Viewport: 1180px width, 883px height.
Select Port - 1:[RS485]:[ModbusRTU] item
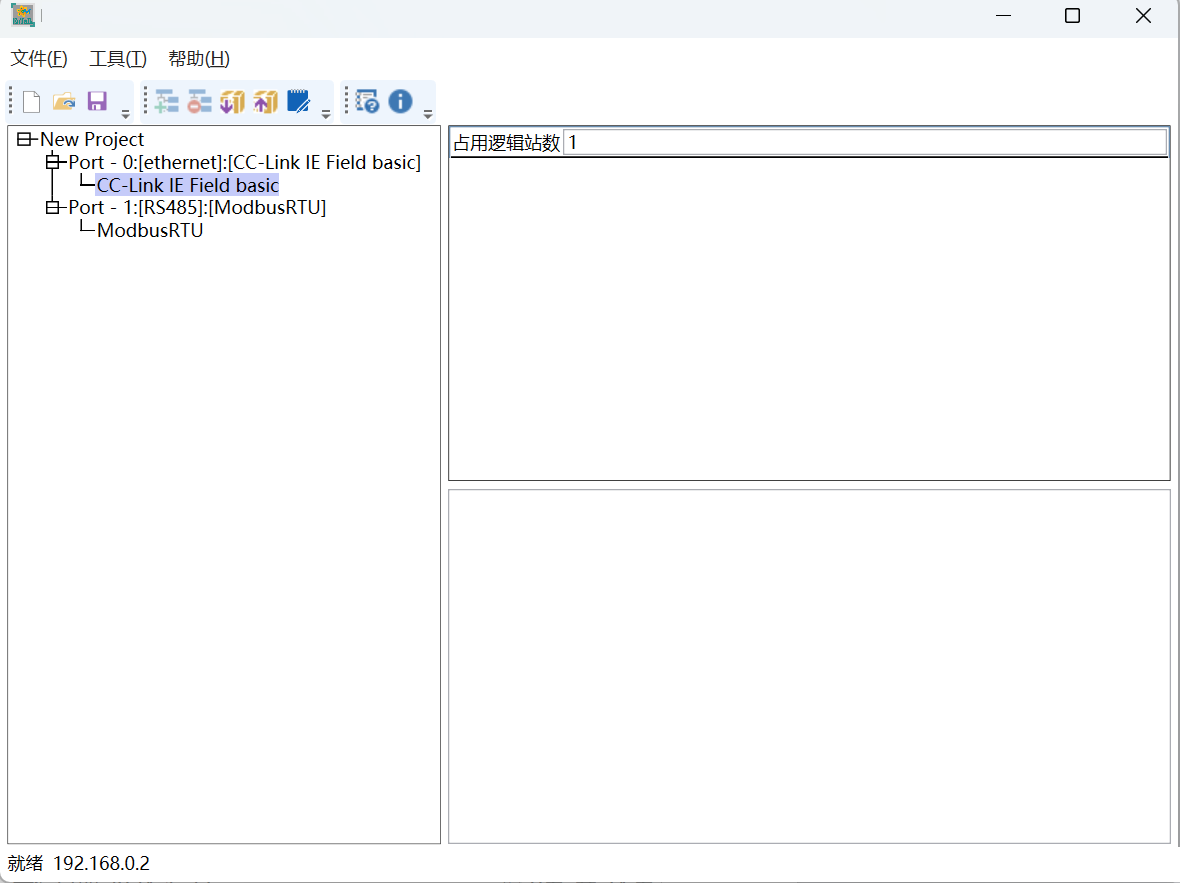pos(197,207)
